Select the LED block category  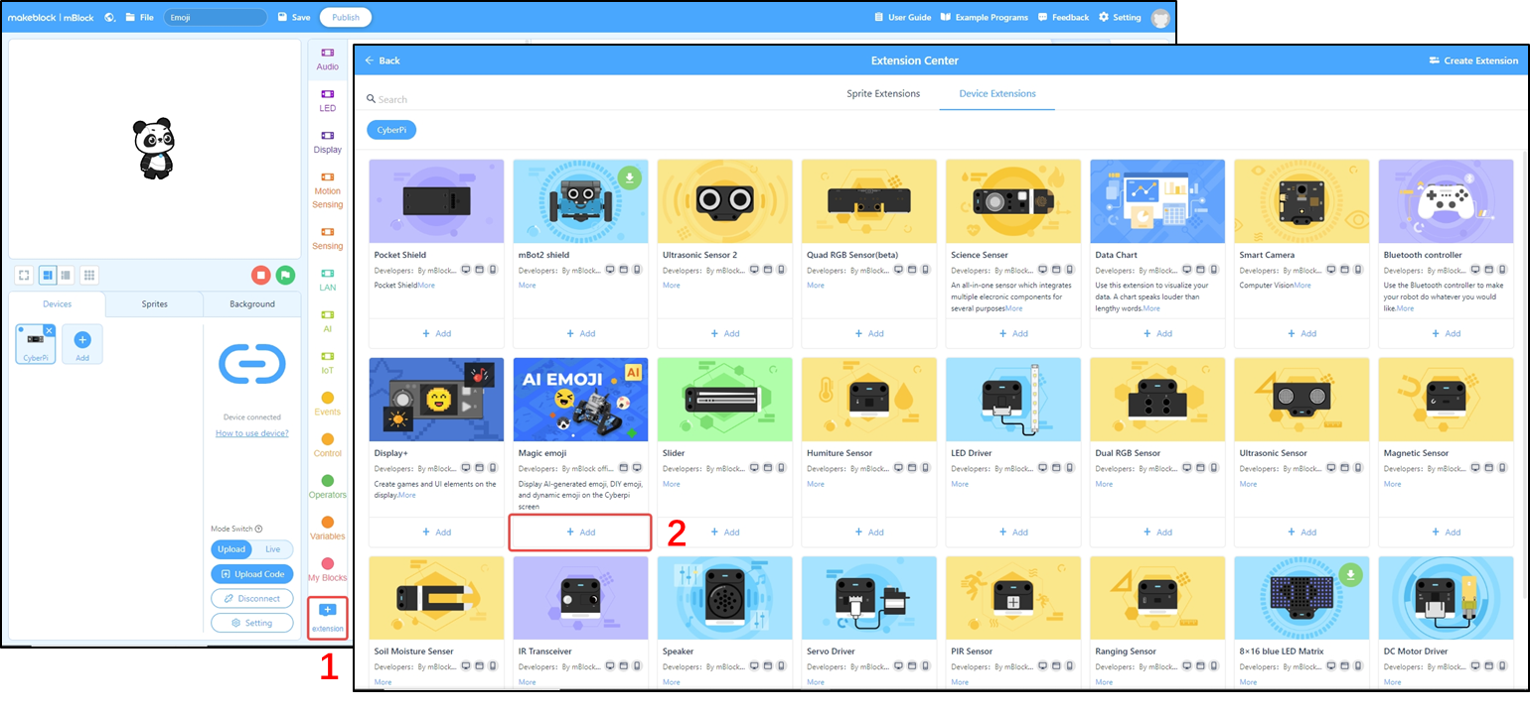(x=327, y=100)
